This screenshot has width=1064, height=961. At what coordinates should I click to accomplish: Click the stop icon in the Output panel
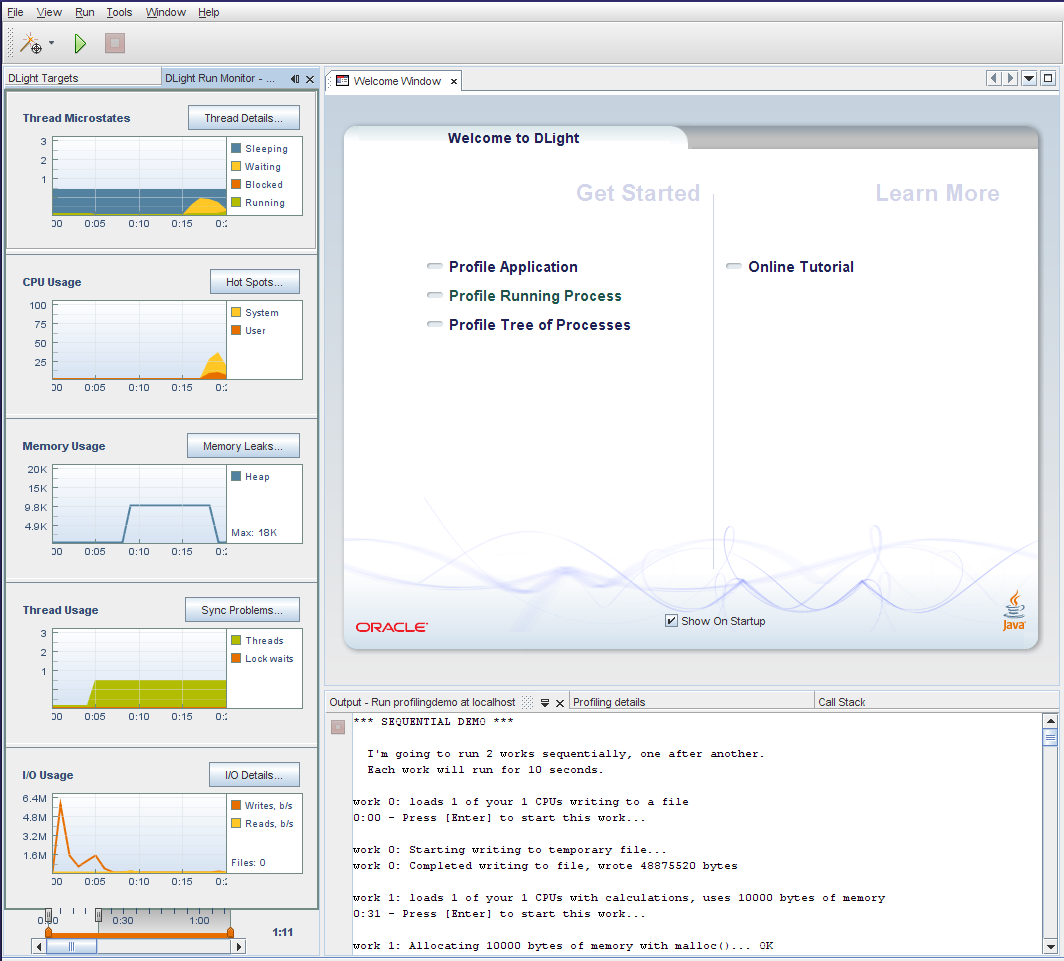(338, 727)
